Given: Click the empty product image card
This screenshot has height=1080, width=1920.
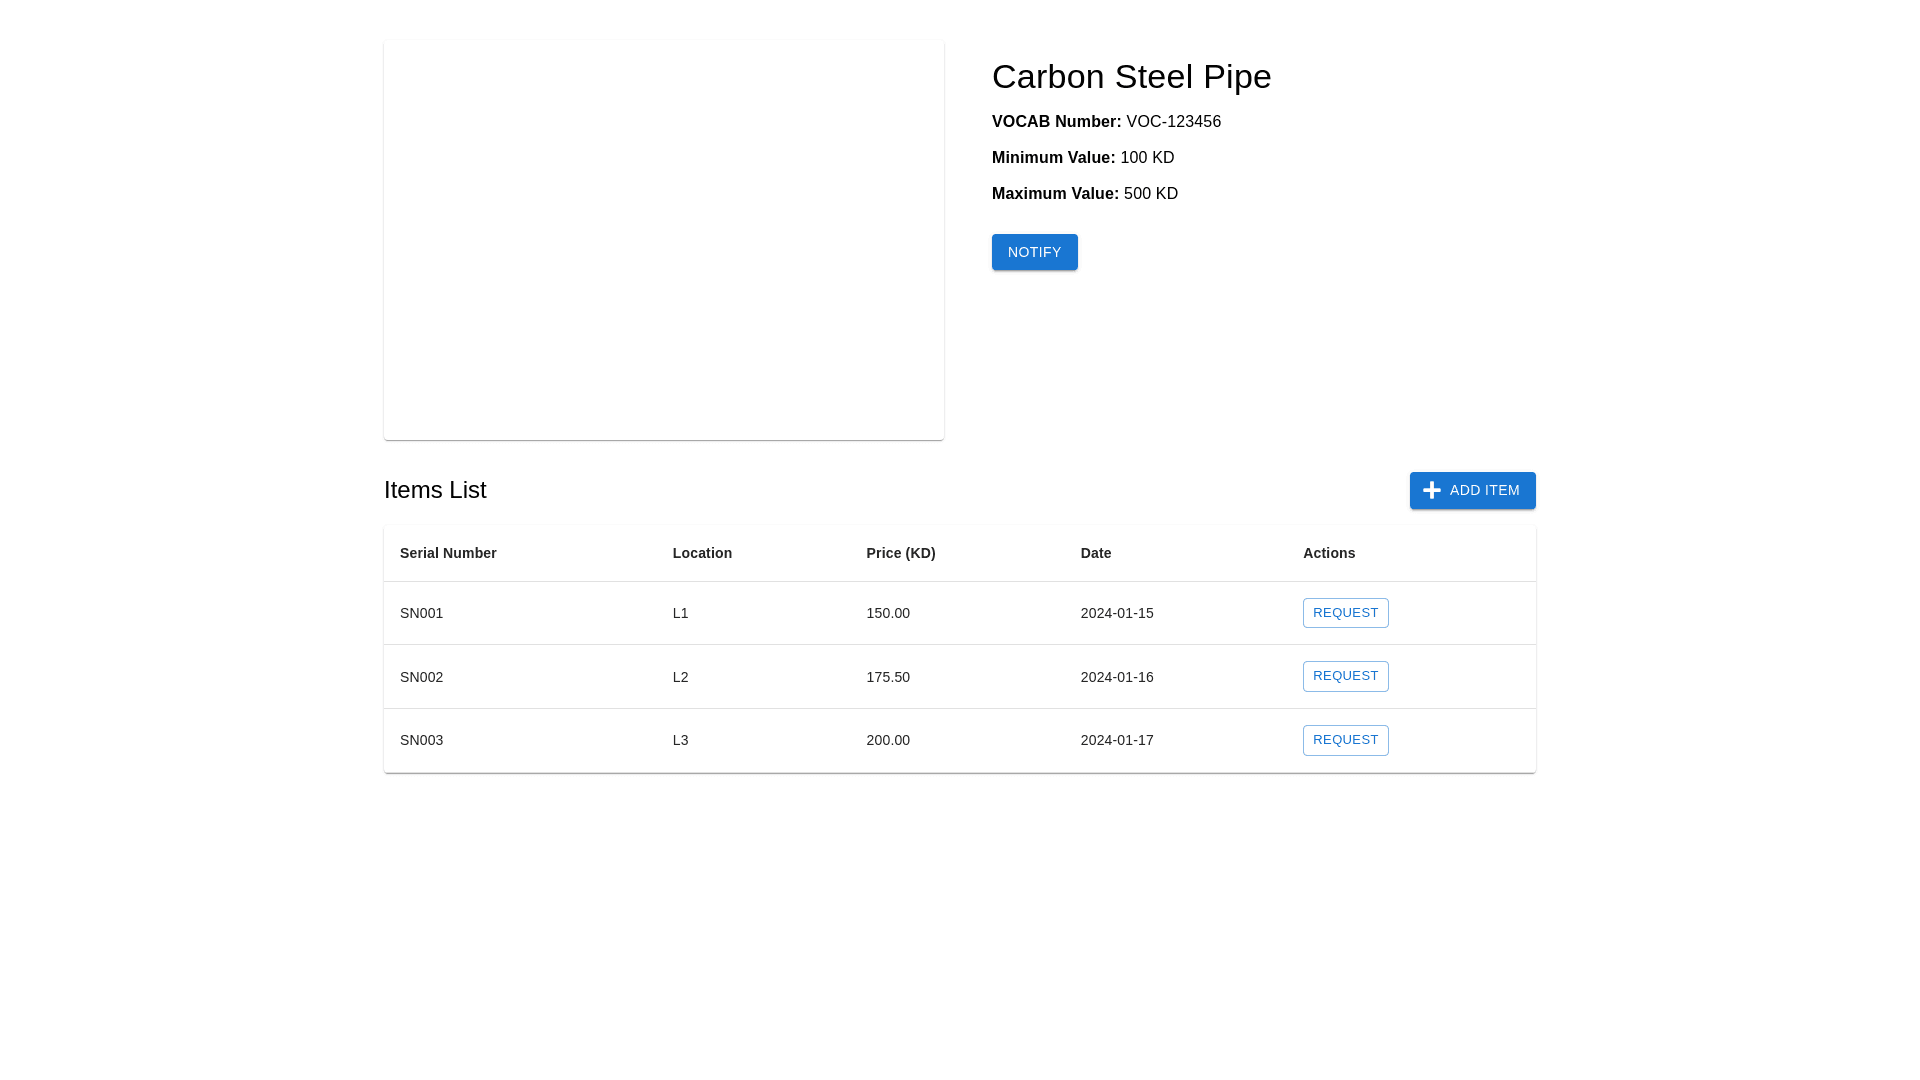Looking at the screenshot, I should tap(663, 240).
